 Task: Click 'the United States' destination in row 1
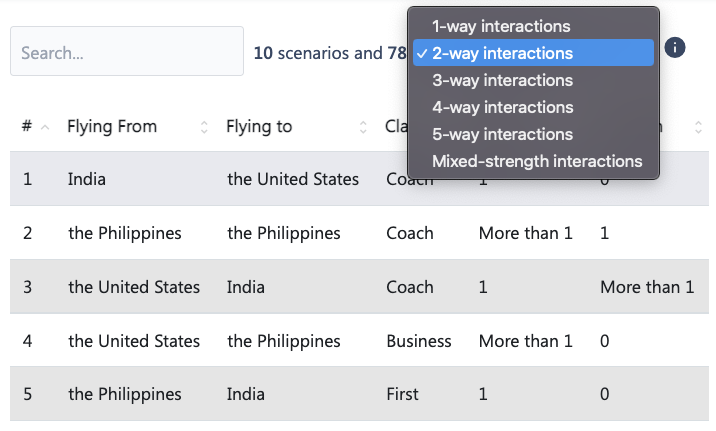tap(293, 180)
